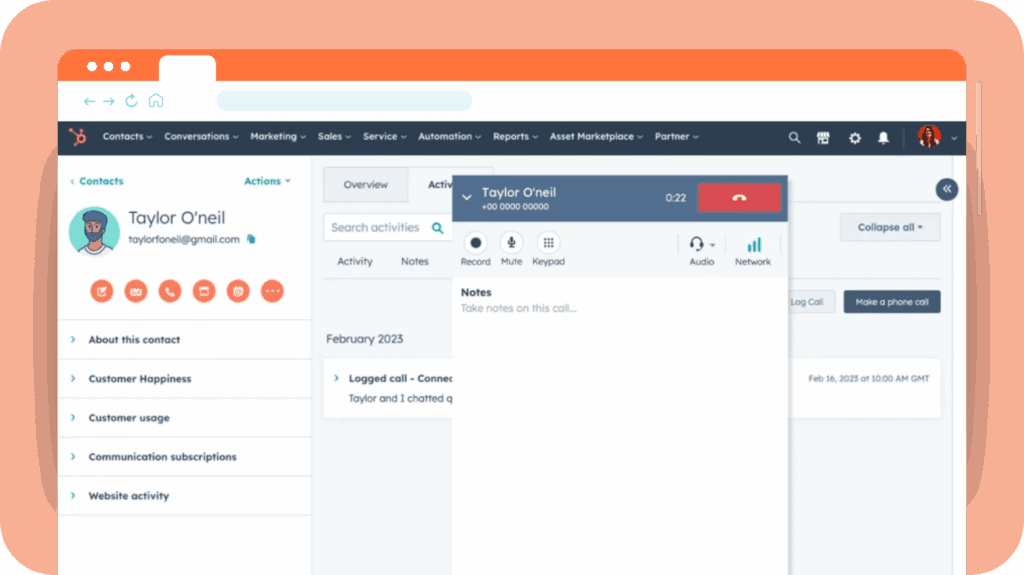Screen dimensions: 1024x575
Task: Open the search magnifier in top navigation
Action: (x=794, y=138)
